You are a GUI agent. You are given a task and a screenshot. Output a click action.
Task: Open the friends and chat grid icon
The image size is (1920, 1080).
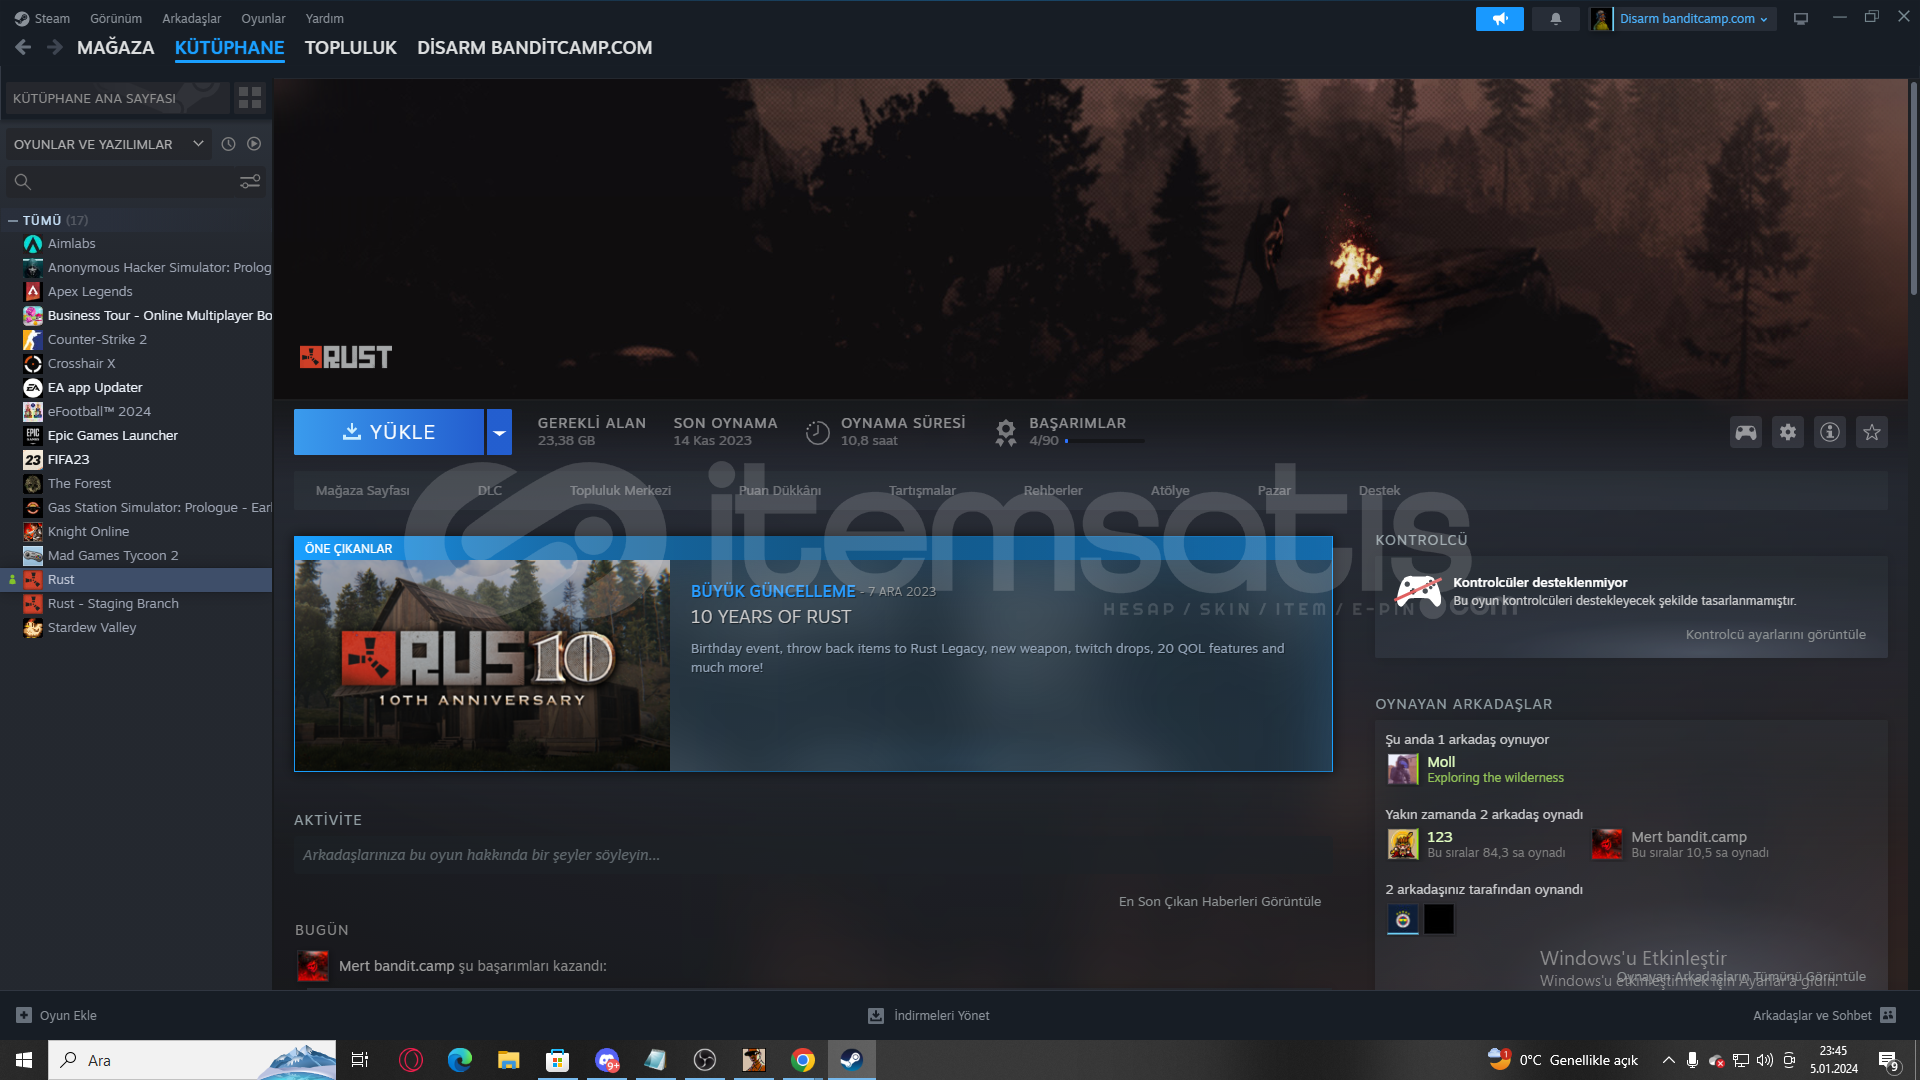tap(1888, 1015)
